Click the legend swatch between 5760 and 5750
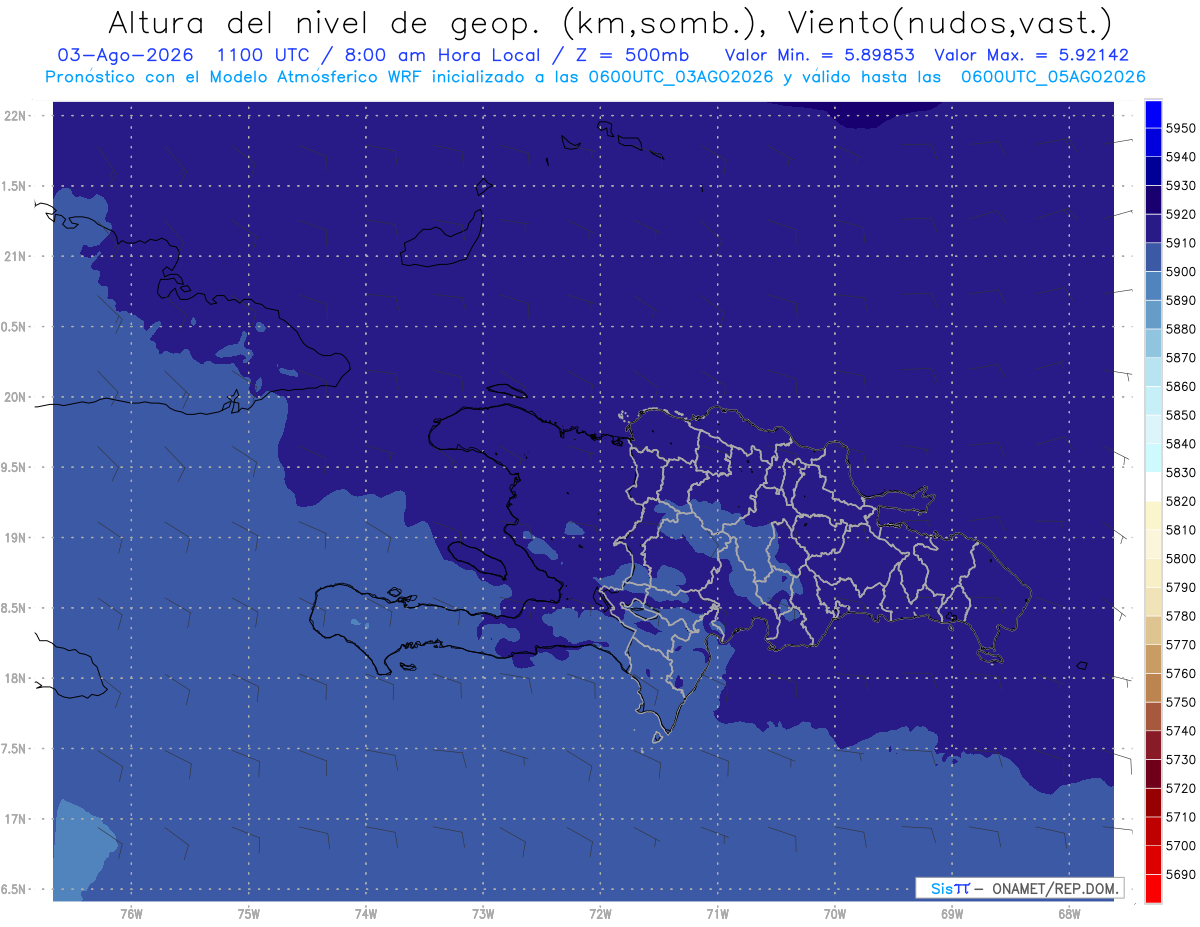 1153,688
